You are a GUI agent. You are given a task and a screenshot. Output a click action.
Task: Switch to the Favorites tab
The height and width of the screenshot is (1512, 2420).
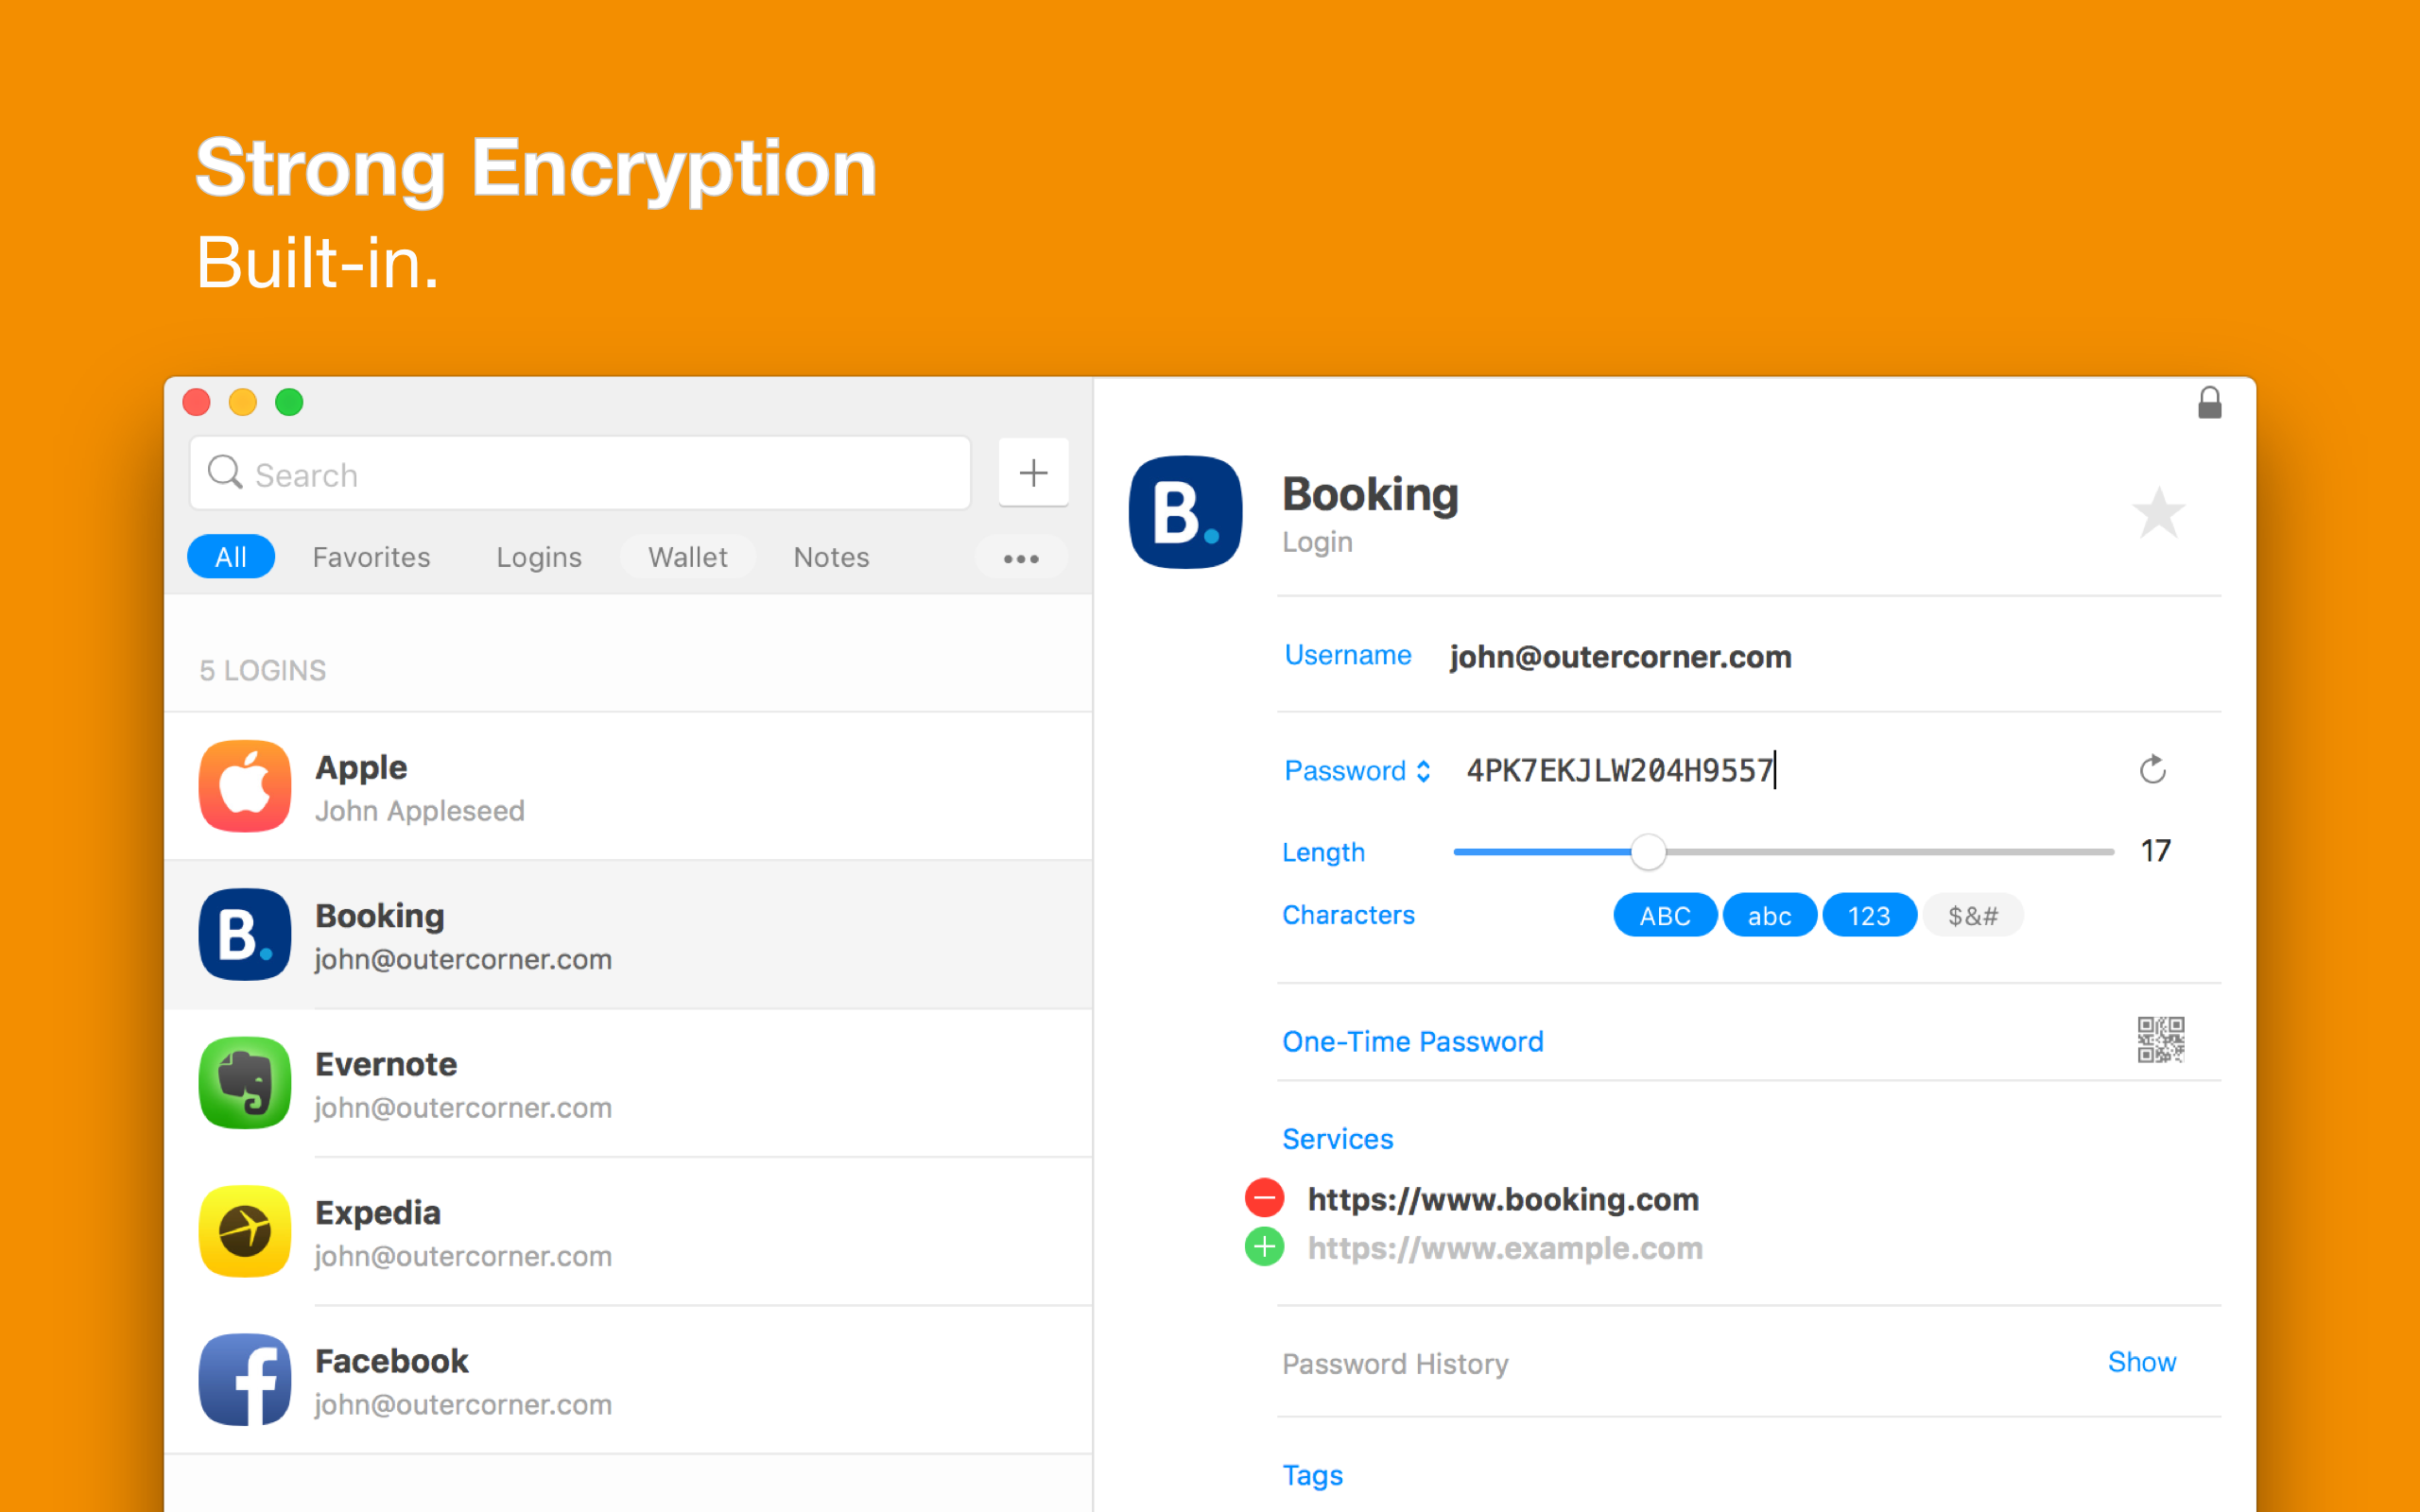click(x=371, y=557)
